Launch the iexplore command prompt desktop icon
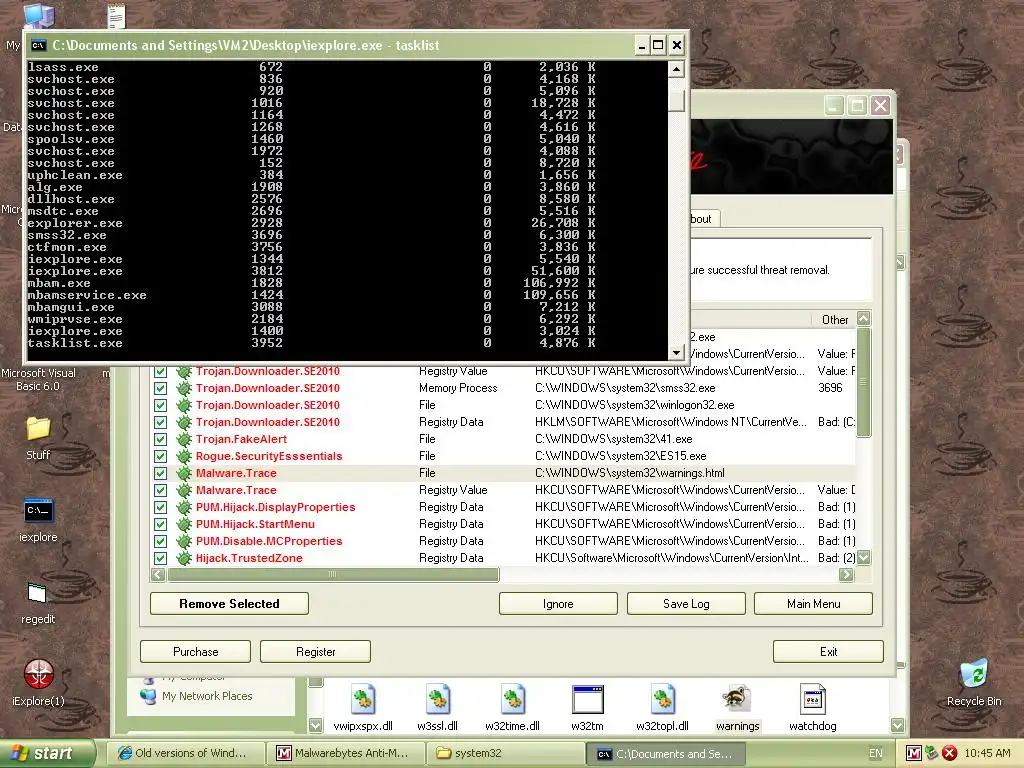 tap(38, 520)
